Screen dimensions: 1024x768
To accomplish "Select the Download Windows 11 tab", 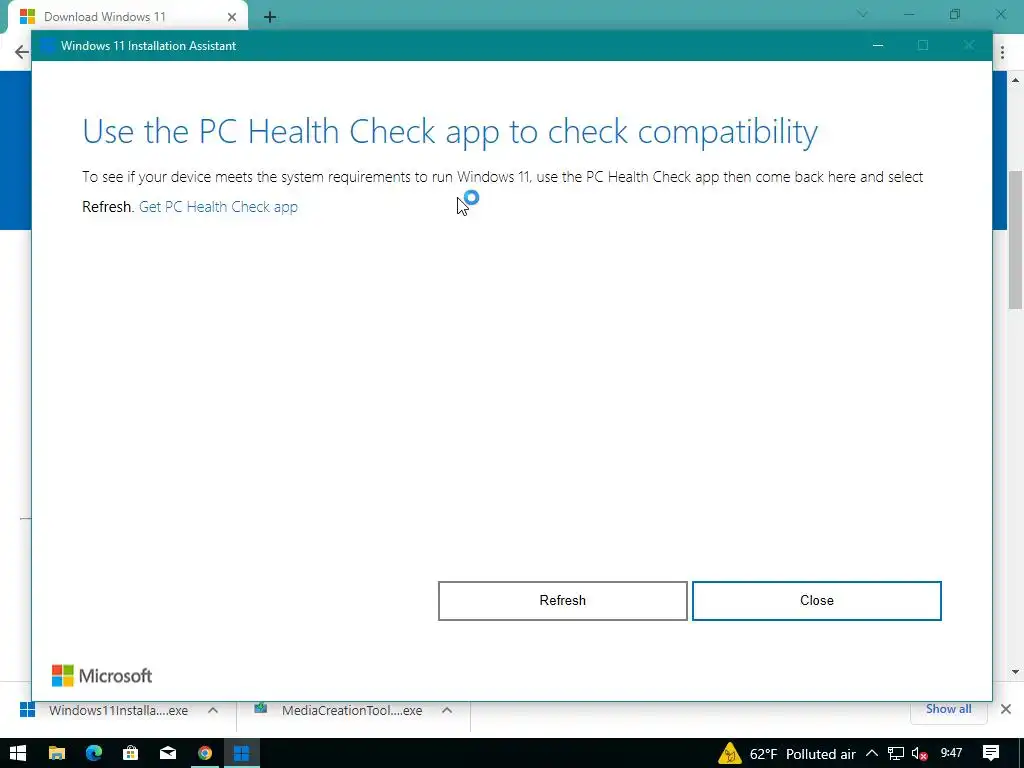I will coord(128,17).
